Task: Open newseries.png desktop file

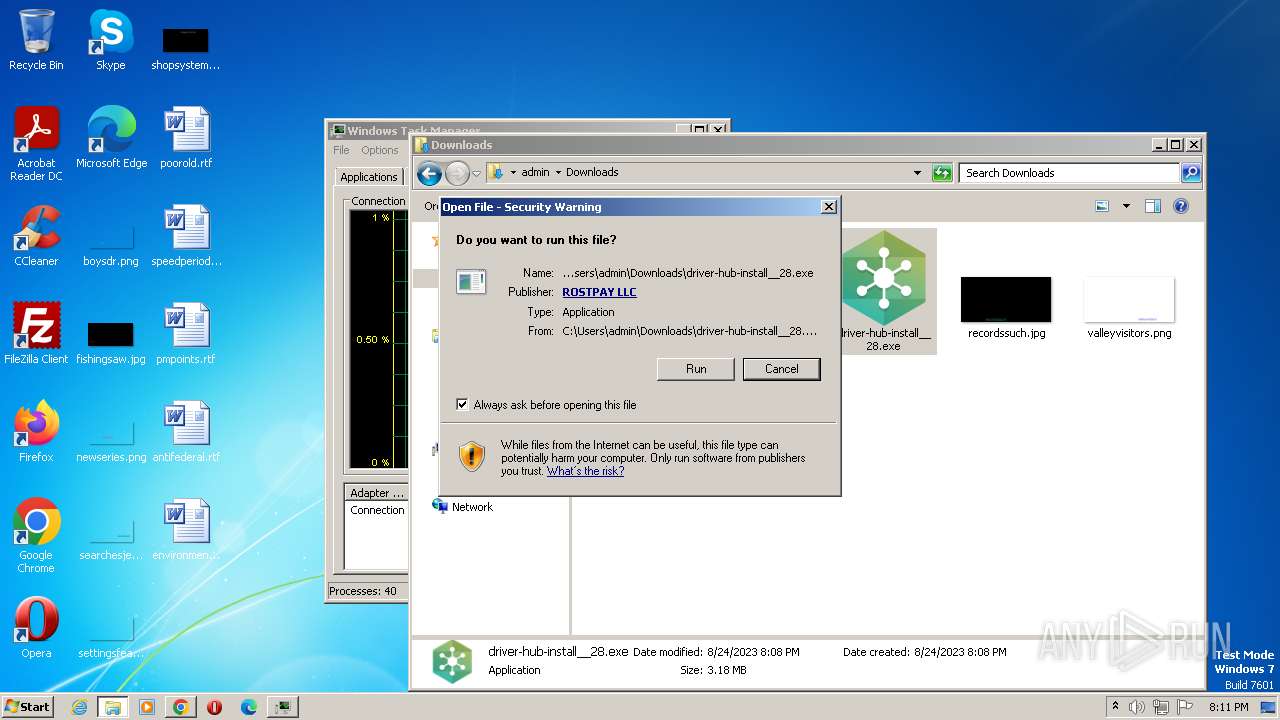Action: [x=111, y=438]
